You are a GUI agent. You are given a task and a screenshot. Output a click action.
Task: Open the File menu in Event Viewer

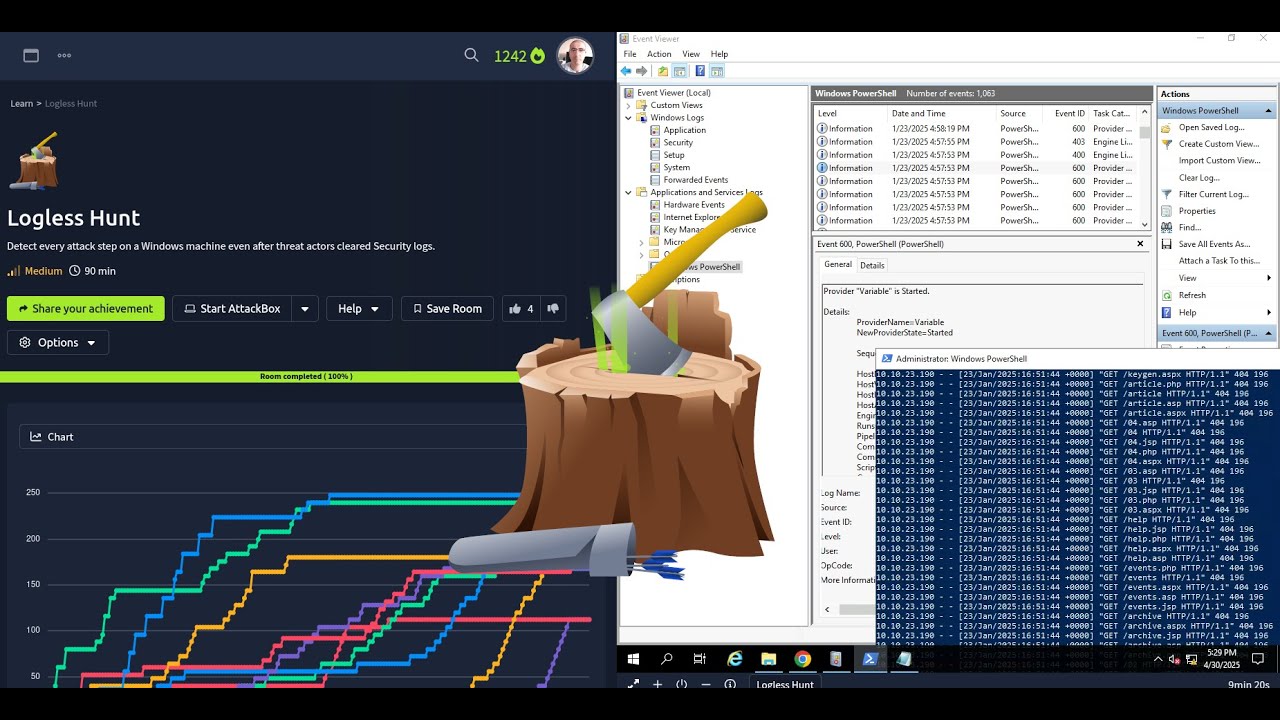coord(630,54)
